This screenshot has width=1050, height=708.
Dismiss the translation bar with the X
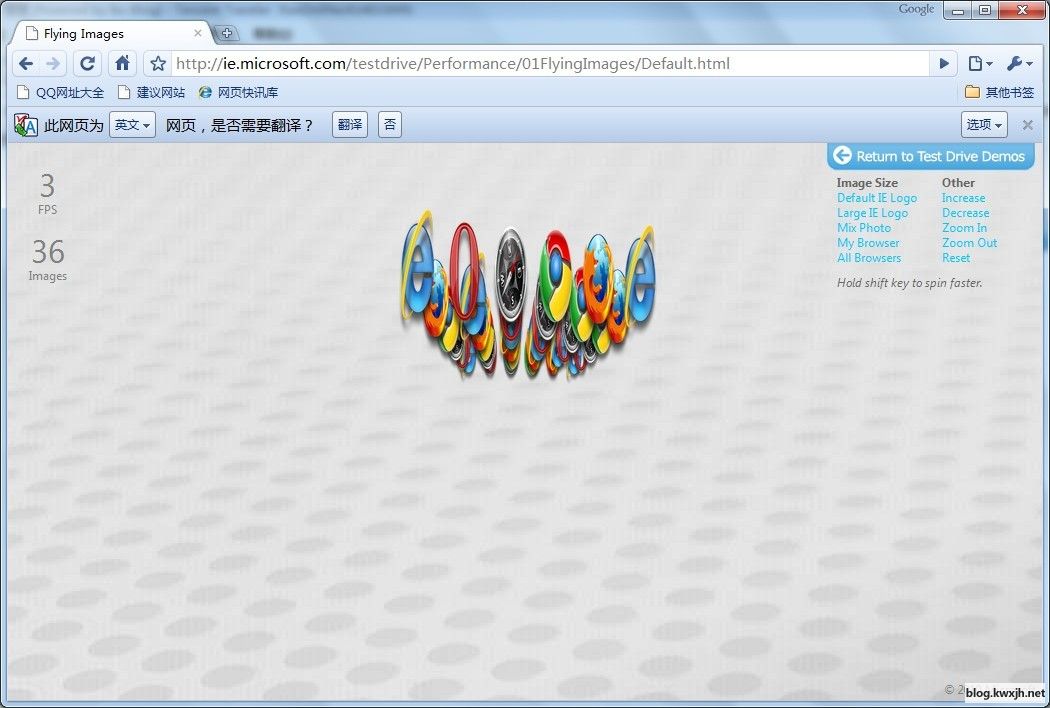pos(1027,125)
